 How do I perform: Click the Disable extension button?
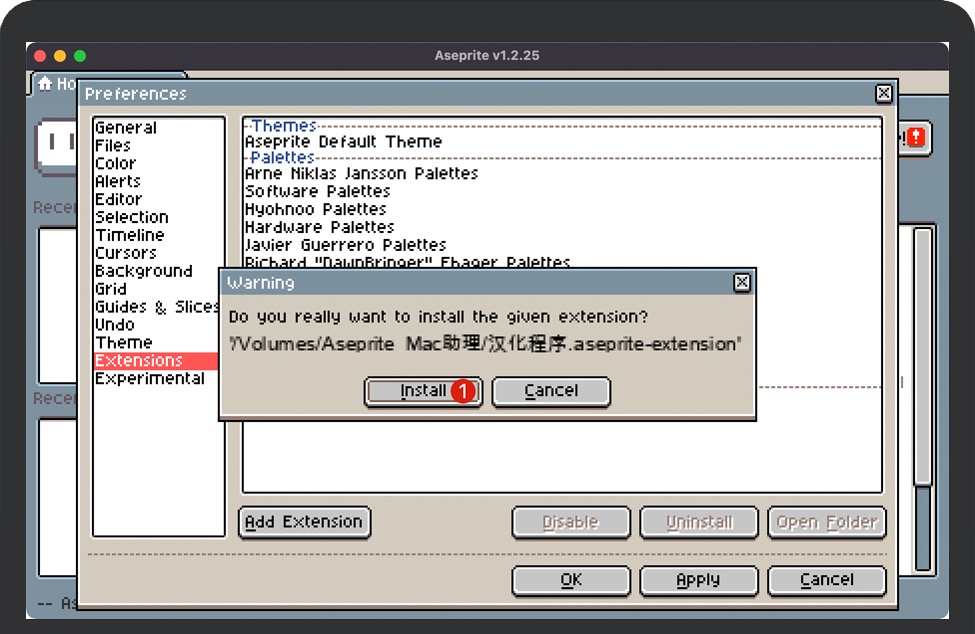[571, 523]
